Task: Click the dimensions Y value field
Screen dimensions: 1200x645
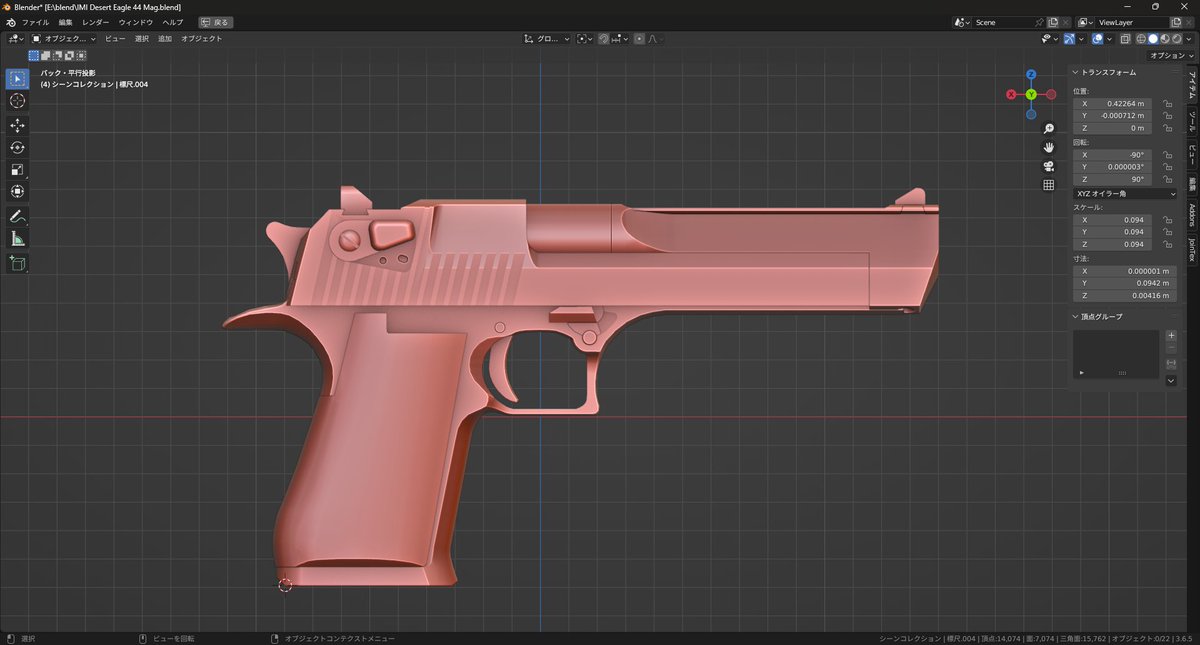Action: (x=1126, y=283)
